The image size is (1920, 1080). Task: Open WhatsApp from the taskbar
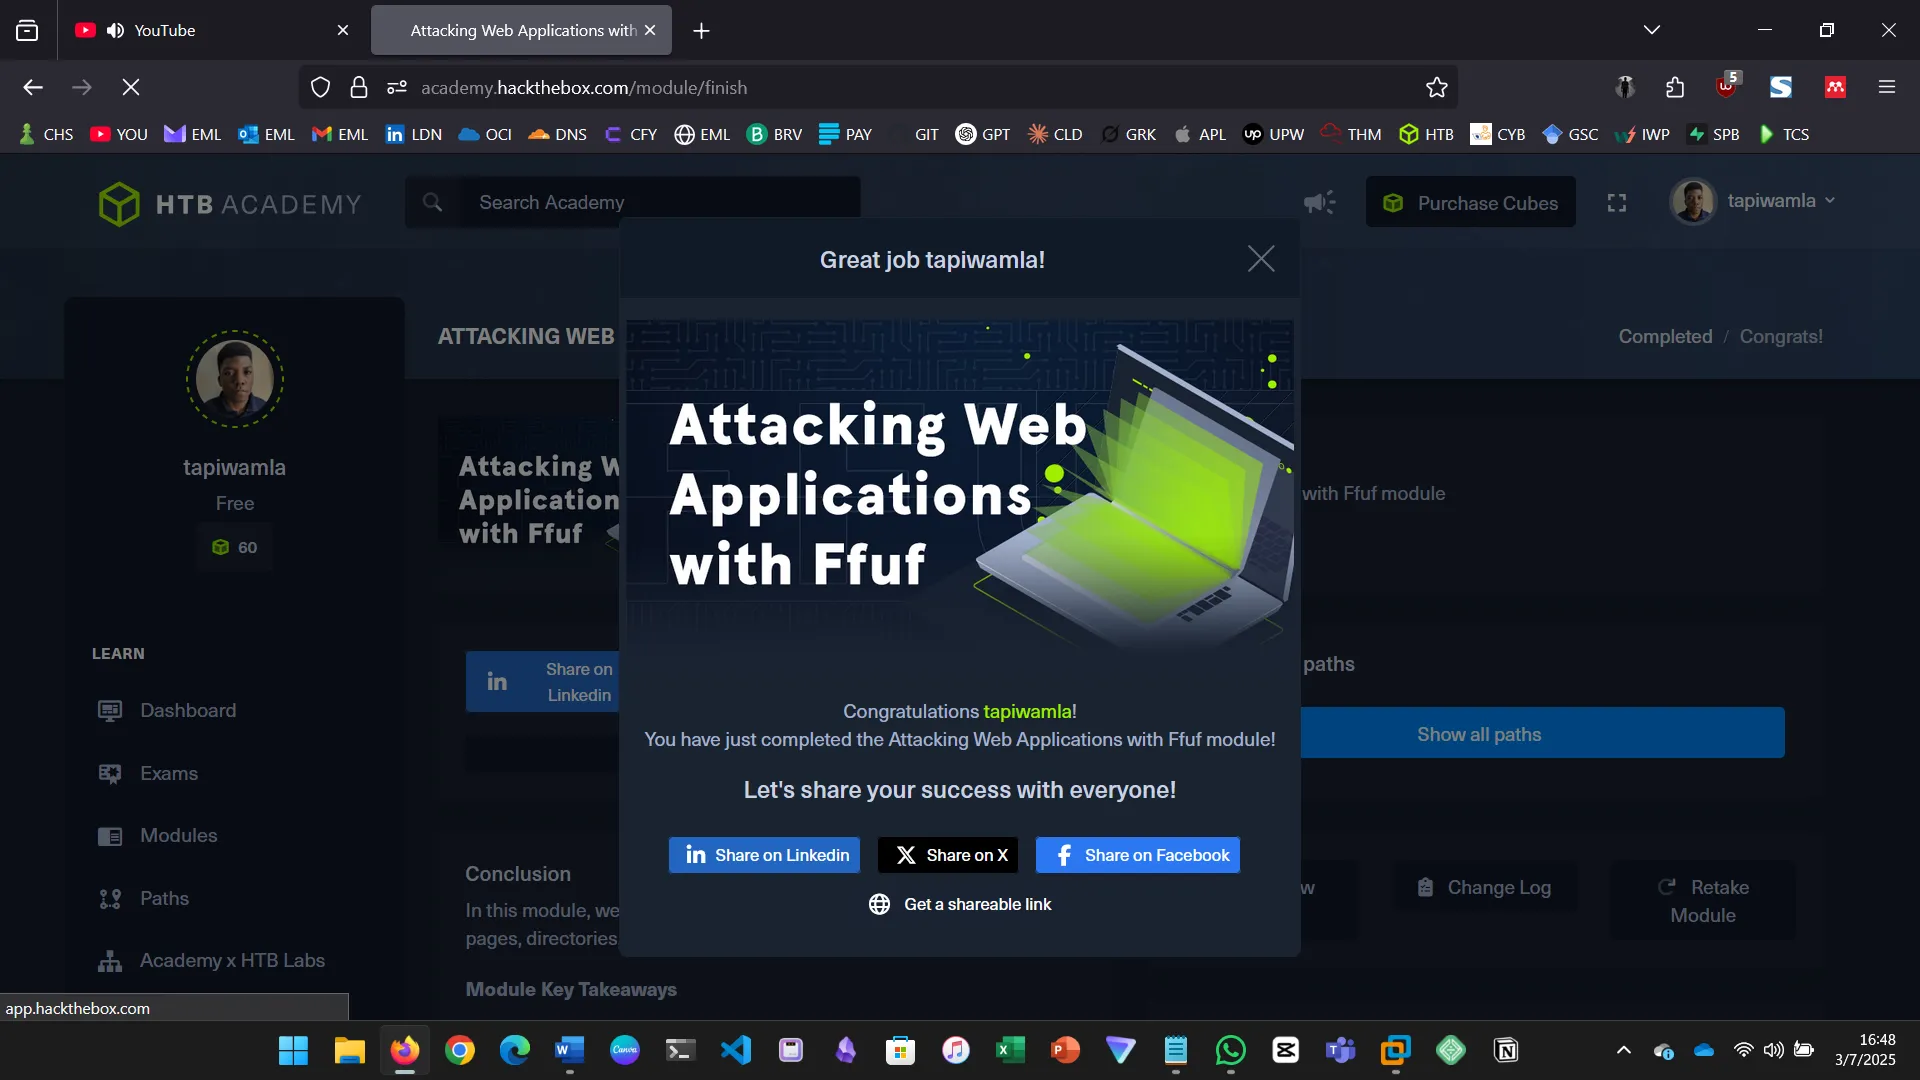(x=1231, y=1051)
